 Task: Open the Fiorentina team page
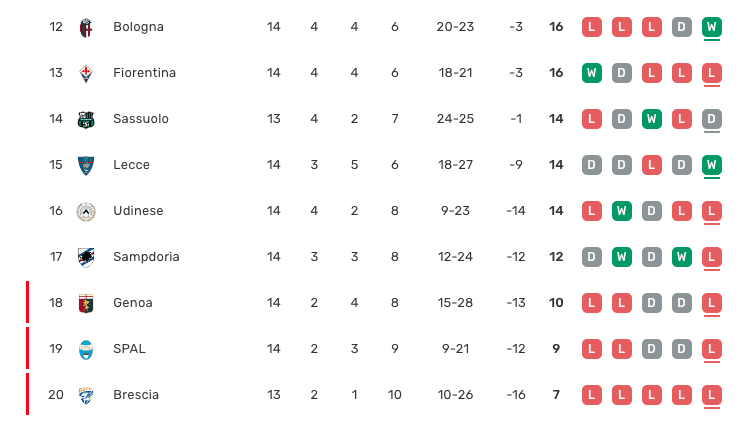click(144, 73)
